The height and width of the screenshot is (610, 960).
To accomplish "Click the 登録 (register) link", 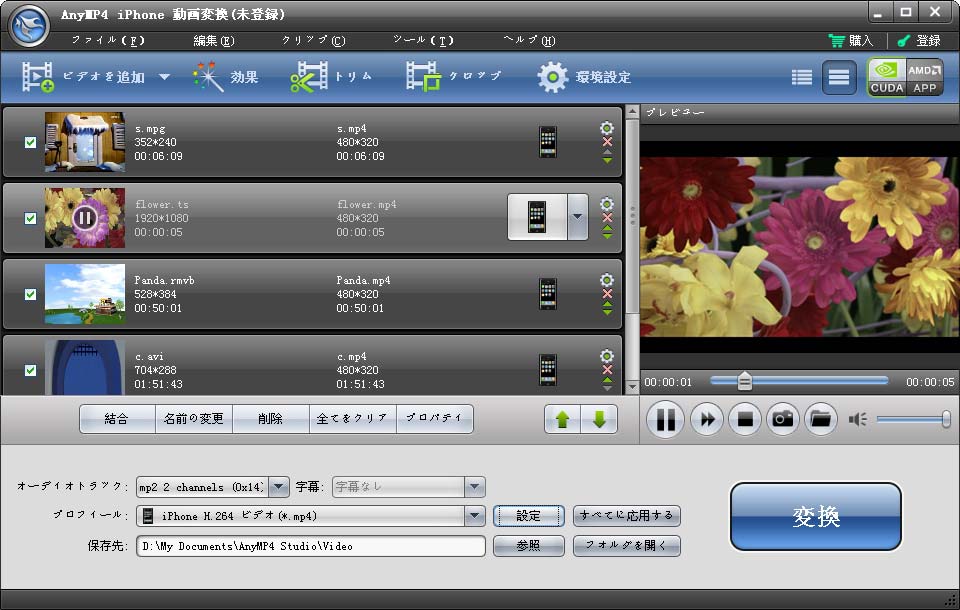I will (919, 40).
